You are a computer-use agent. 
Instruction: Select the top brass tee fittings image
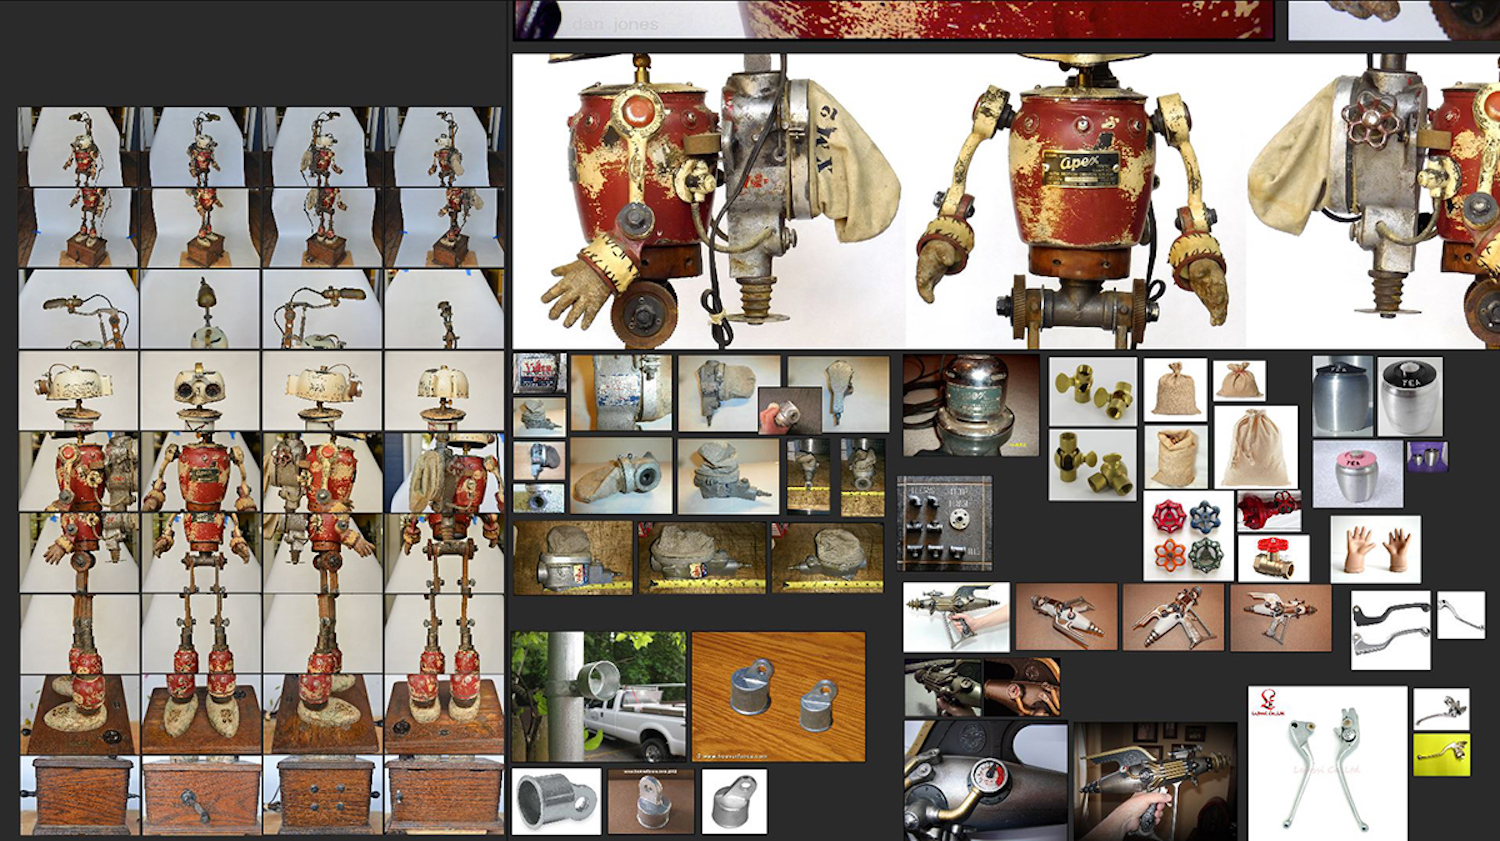coord(1092,391)
